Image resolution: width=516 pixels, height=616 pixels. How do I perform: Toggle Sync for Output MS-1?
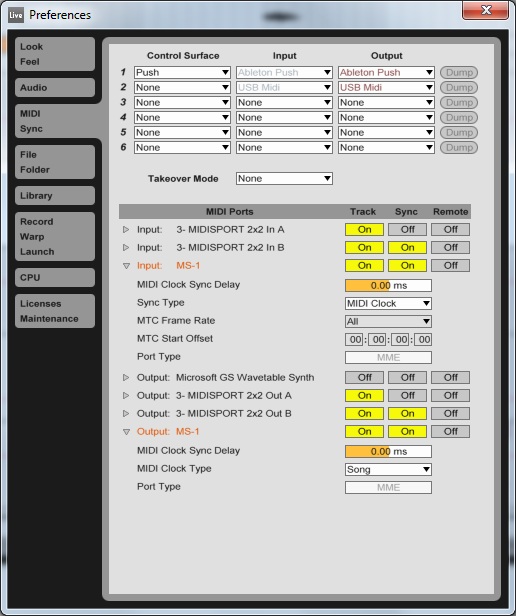pyautogui.click(x=408, y=432)
